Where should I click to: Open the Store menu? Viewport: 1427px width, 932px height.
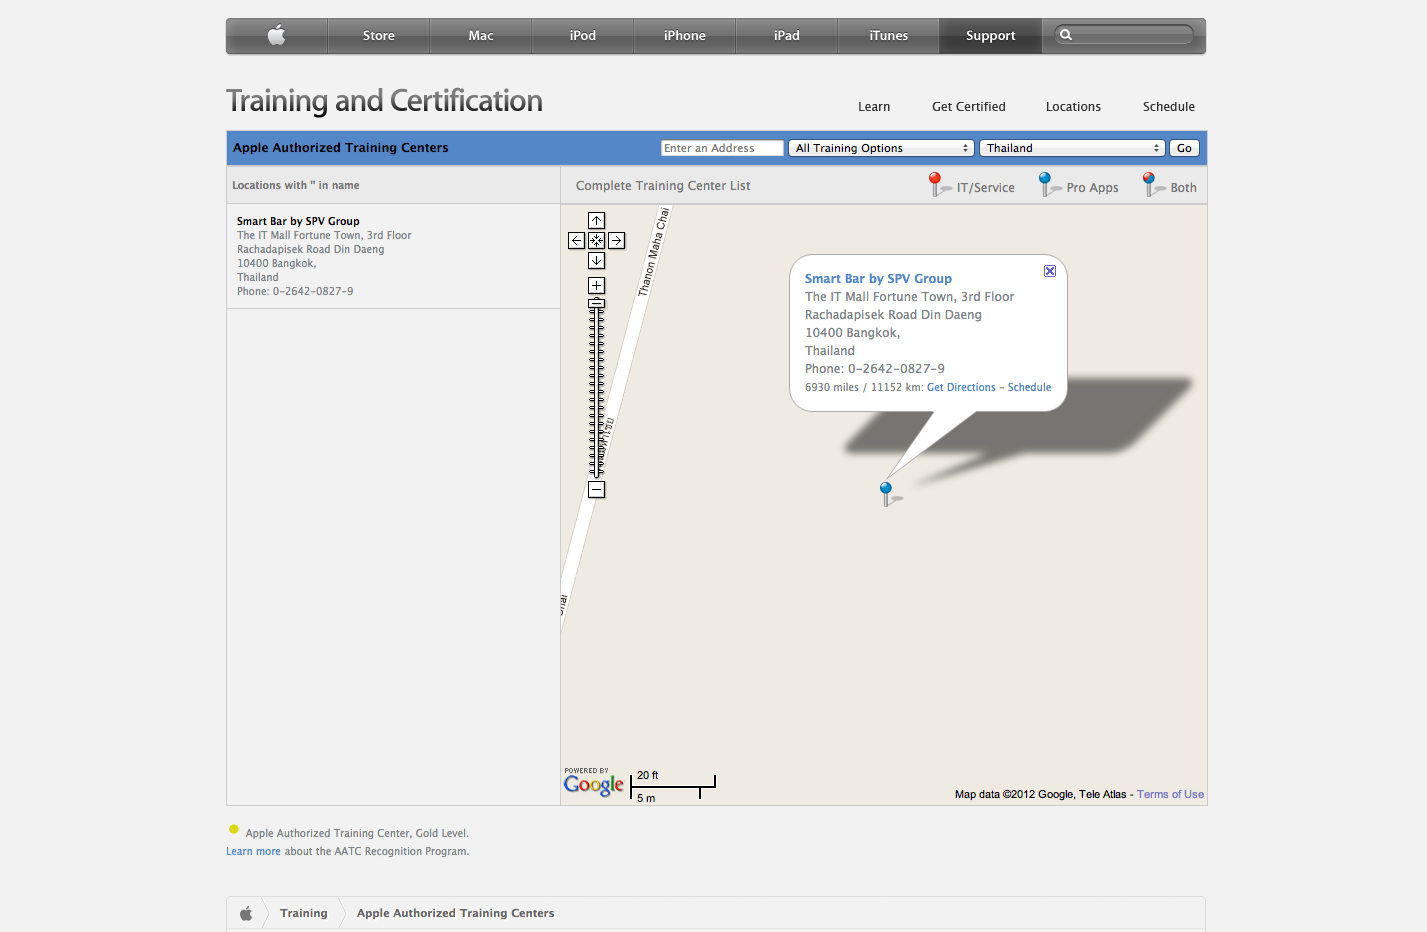(379, 36)
